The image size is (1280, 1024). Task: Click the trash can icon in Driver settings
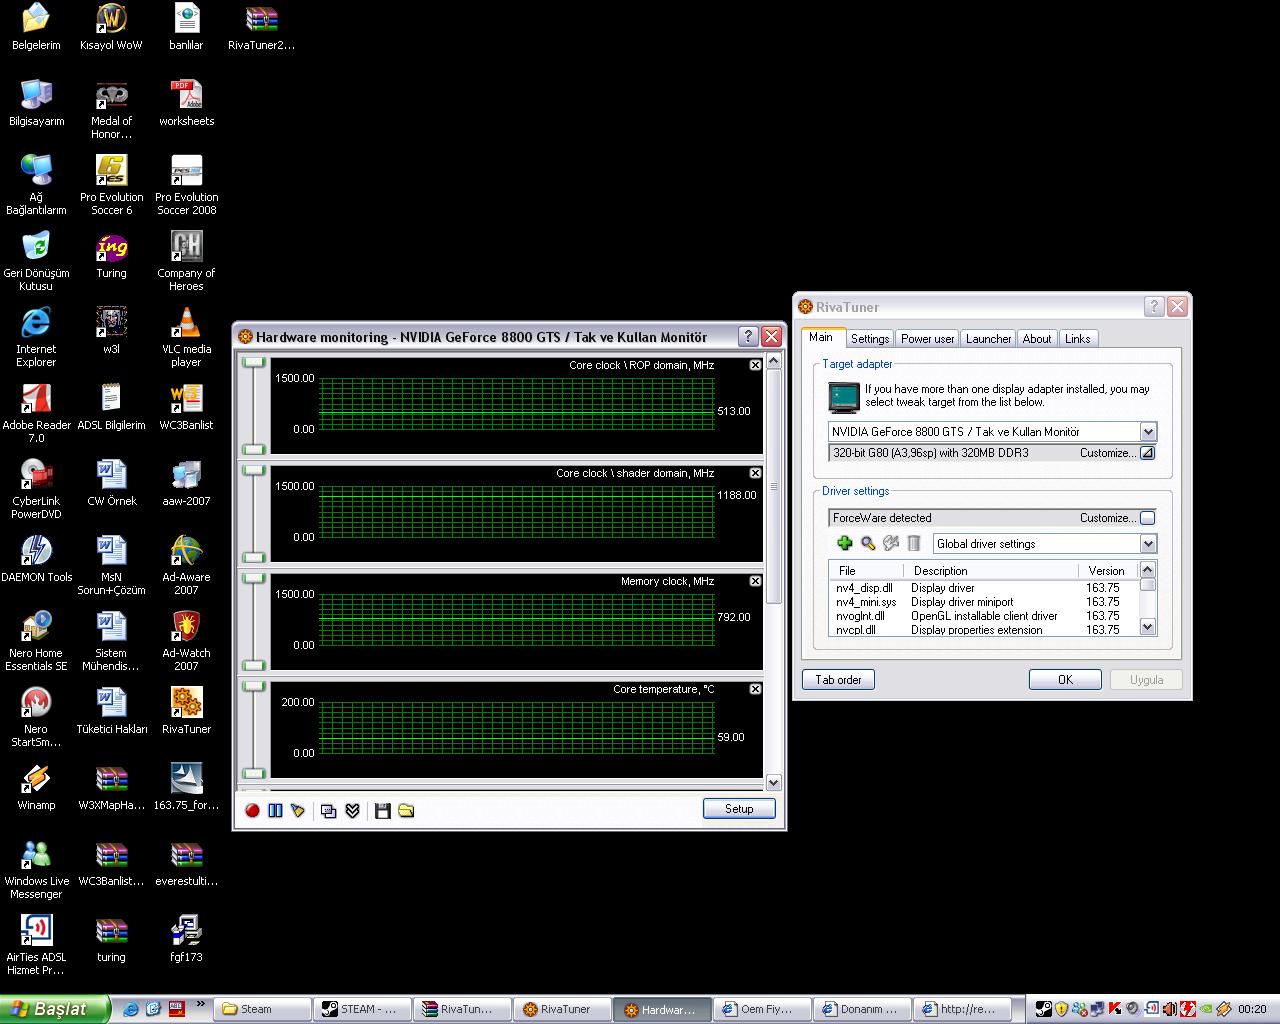(x=914, y=543)
